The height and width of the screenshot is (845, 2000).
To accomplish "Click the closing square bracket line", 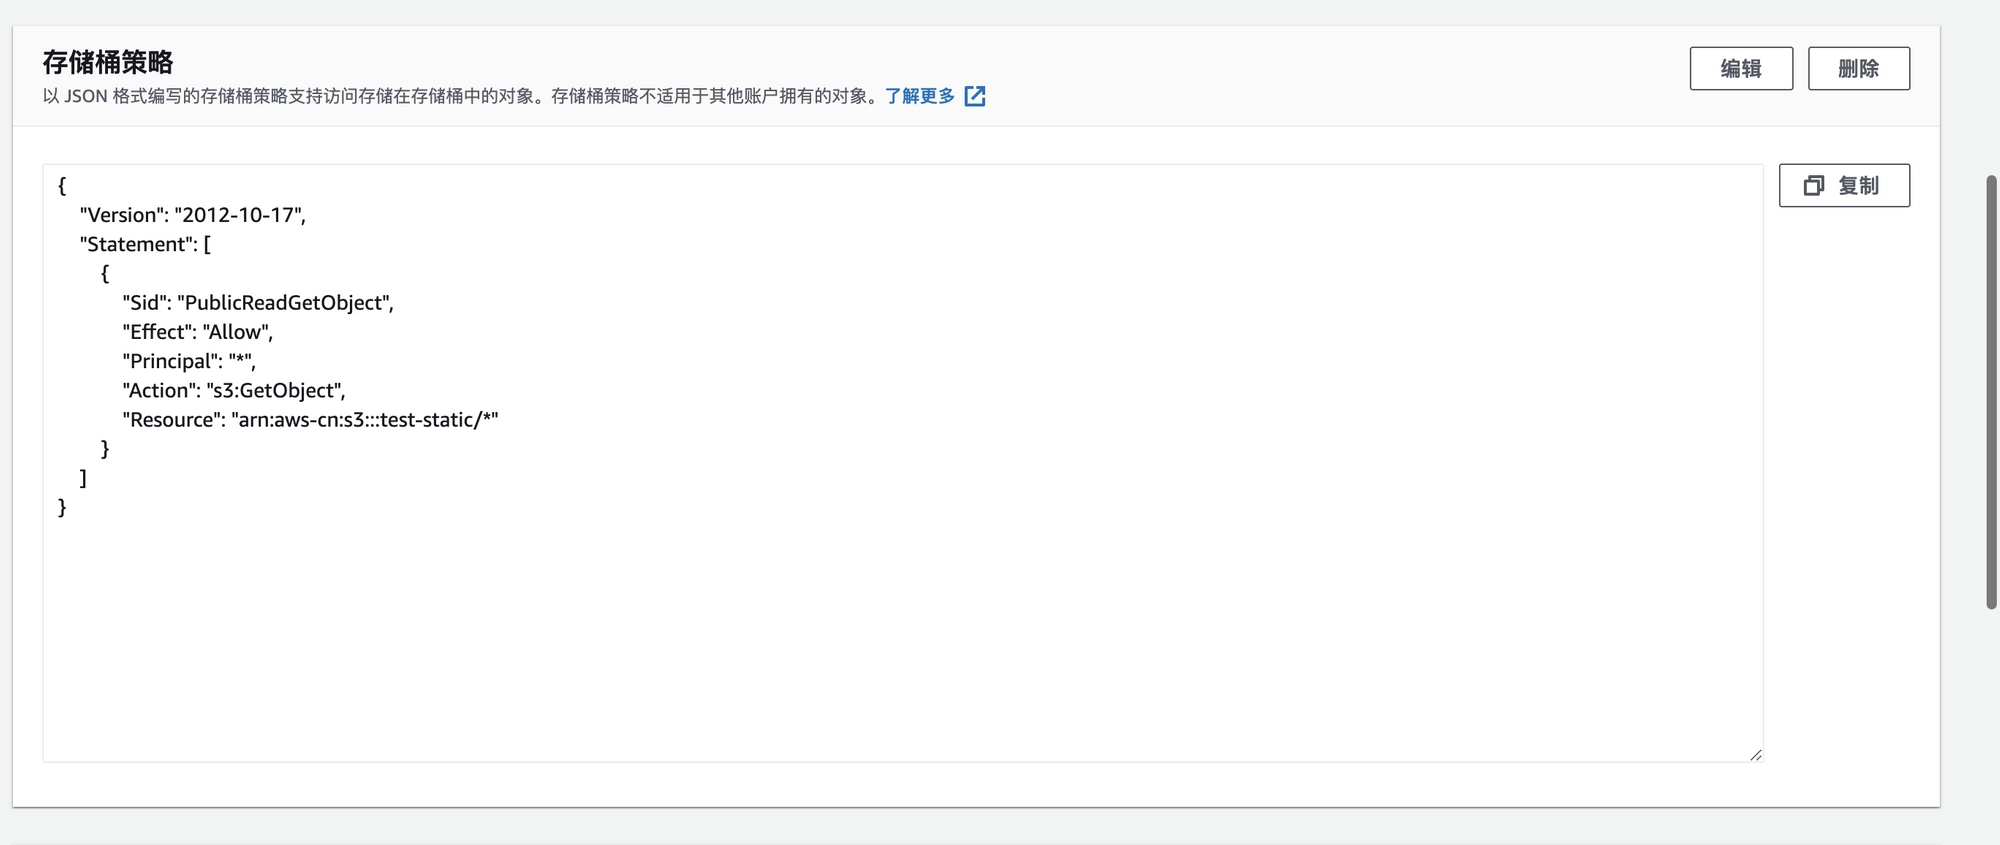I will 83,478.
